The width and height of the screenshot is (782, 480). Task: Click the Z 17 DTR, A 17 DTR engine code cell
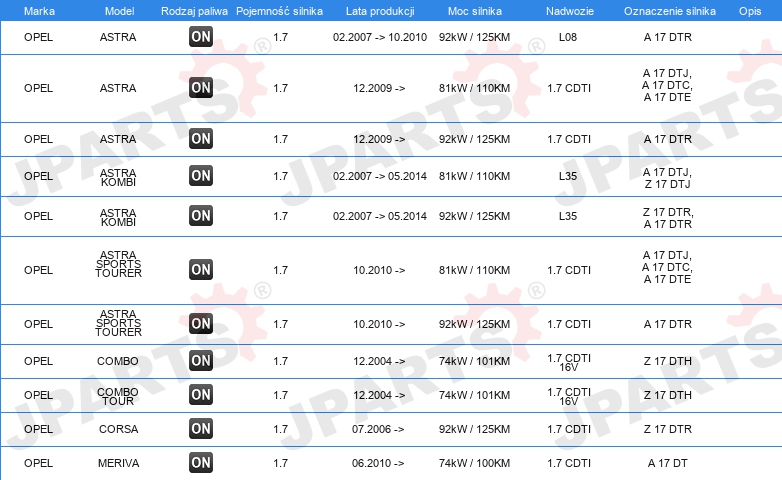667,218
